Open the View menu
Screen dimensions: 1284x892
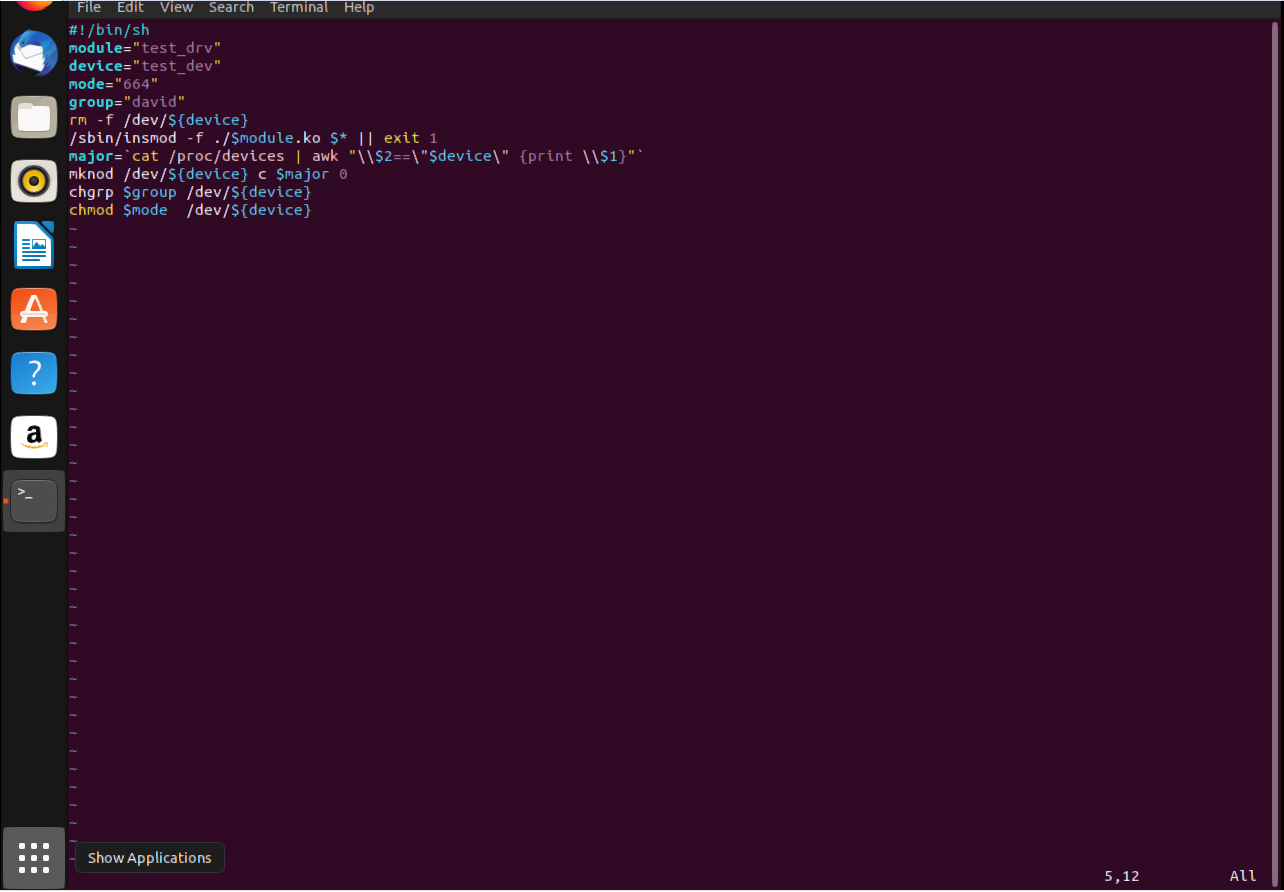[176, 8]
